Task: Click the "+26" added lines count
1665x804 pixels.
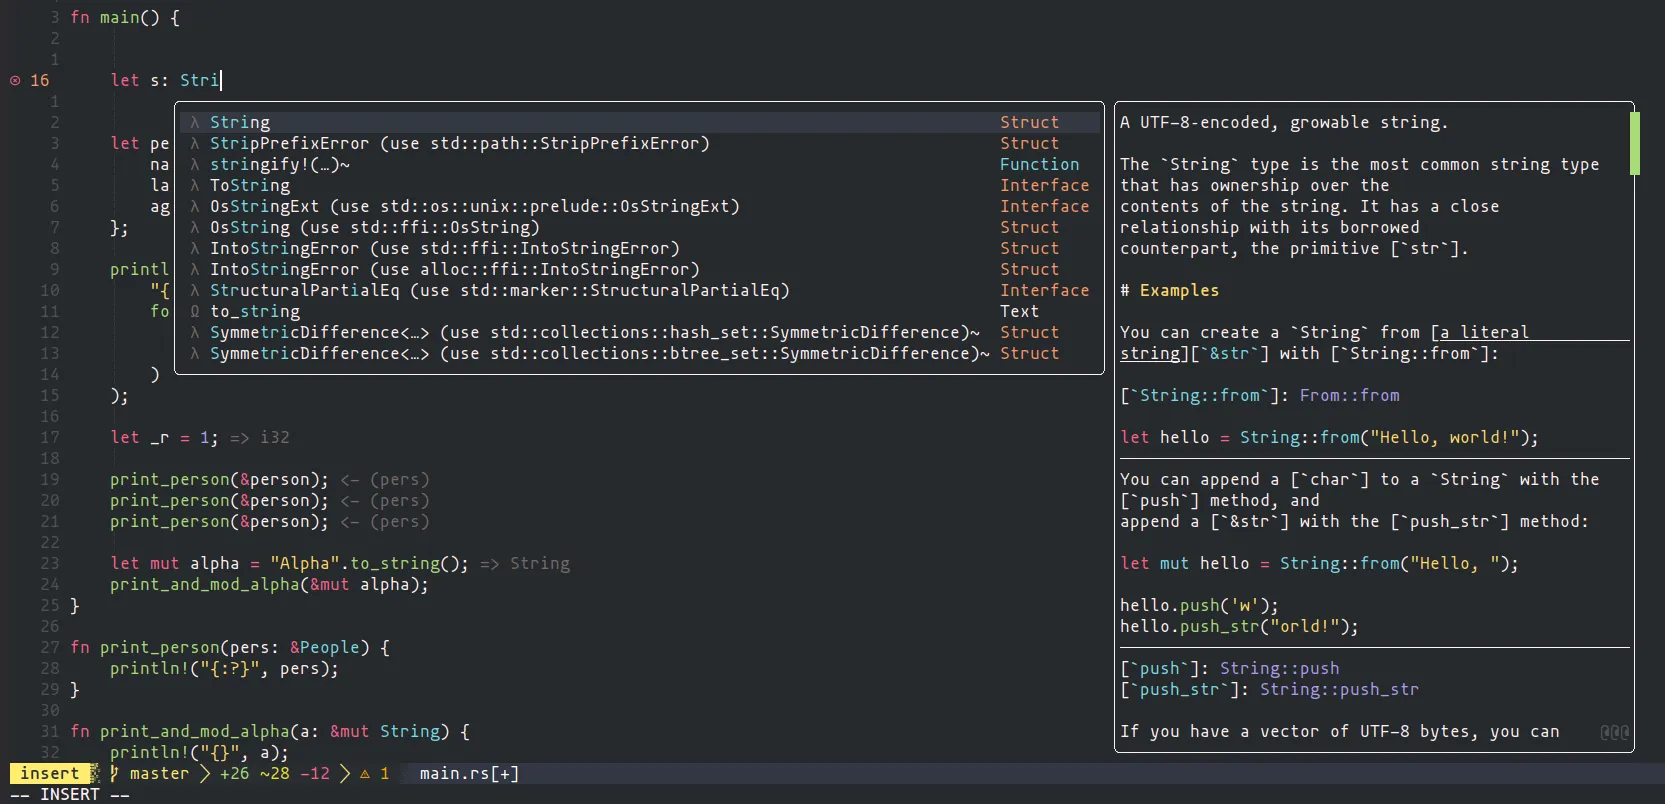Action: [x=234, y=773]
